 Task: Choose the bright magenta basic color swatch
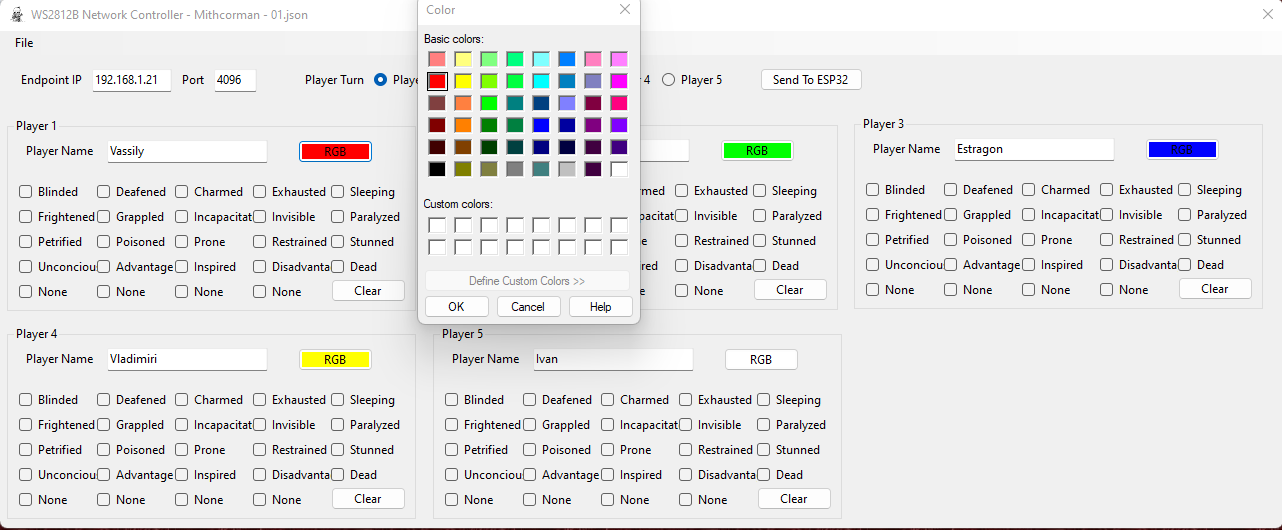(619, 81)
